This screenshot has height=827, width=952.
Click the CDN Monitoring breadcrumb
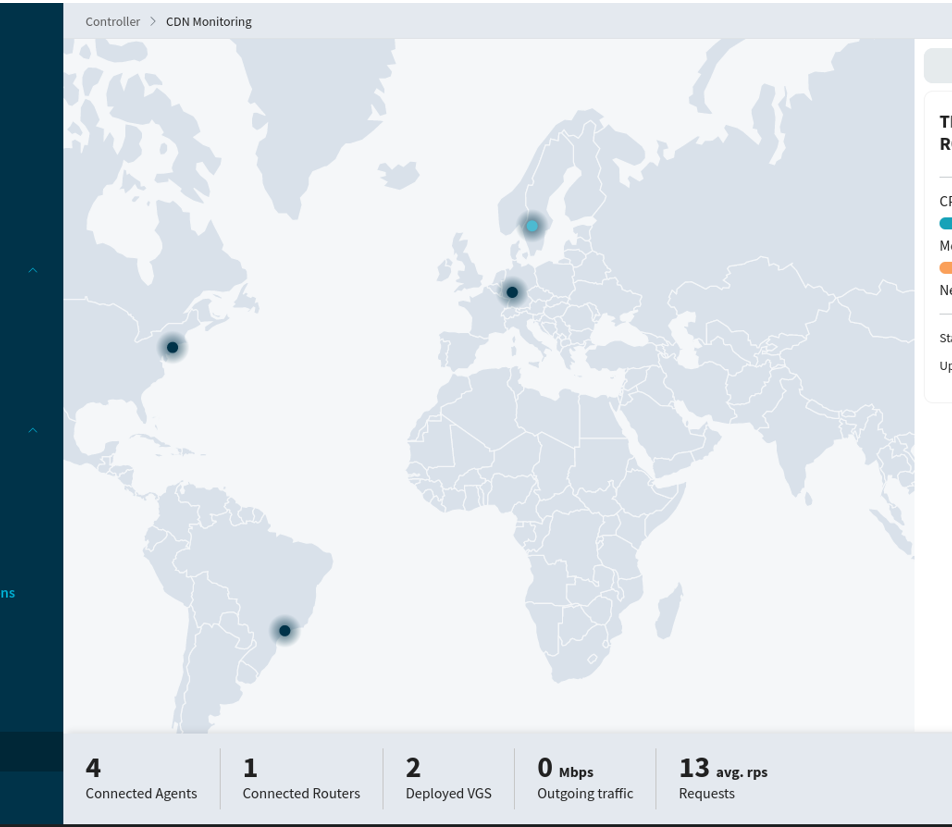(x=209, y=21)
